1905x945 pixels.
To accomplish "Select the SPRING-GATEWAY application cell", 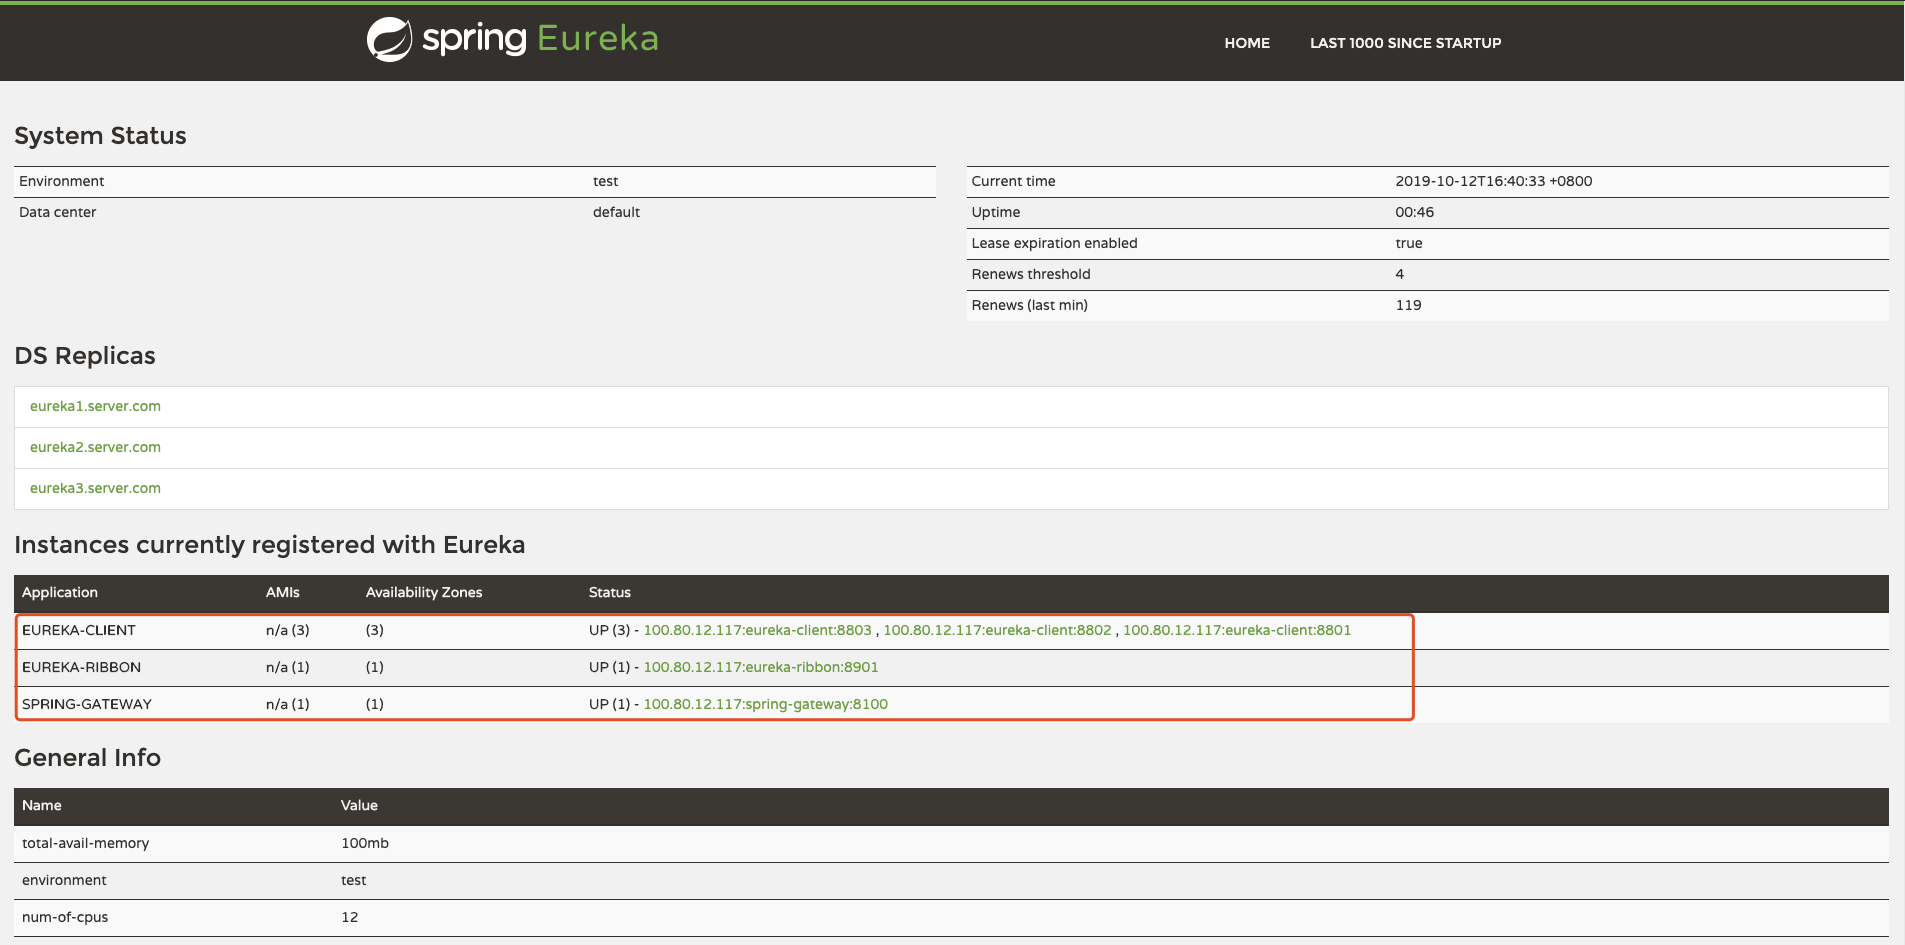I will (x=87, y=704).
